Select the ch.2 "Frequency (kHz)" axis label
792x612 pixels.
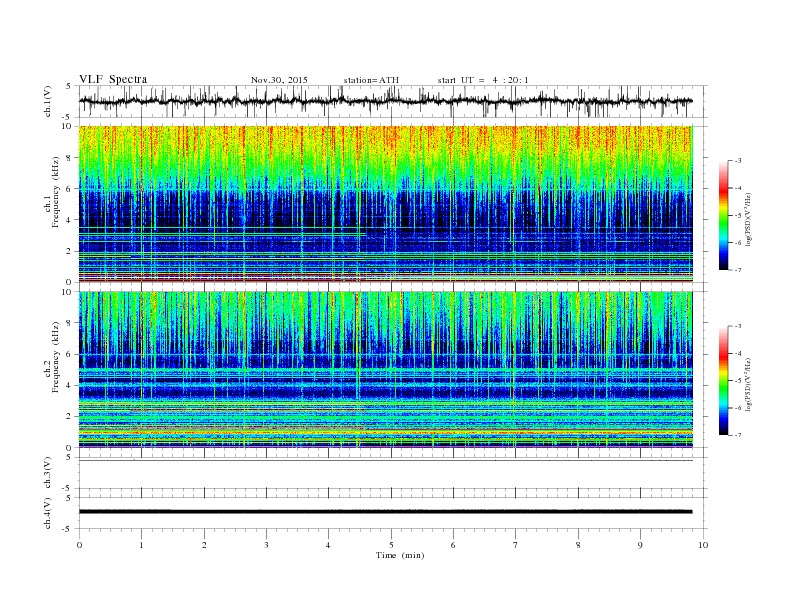[x=56, y=356]
